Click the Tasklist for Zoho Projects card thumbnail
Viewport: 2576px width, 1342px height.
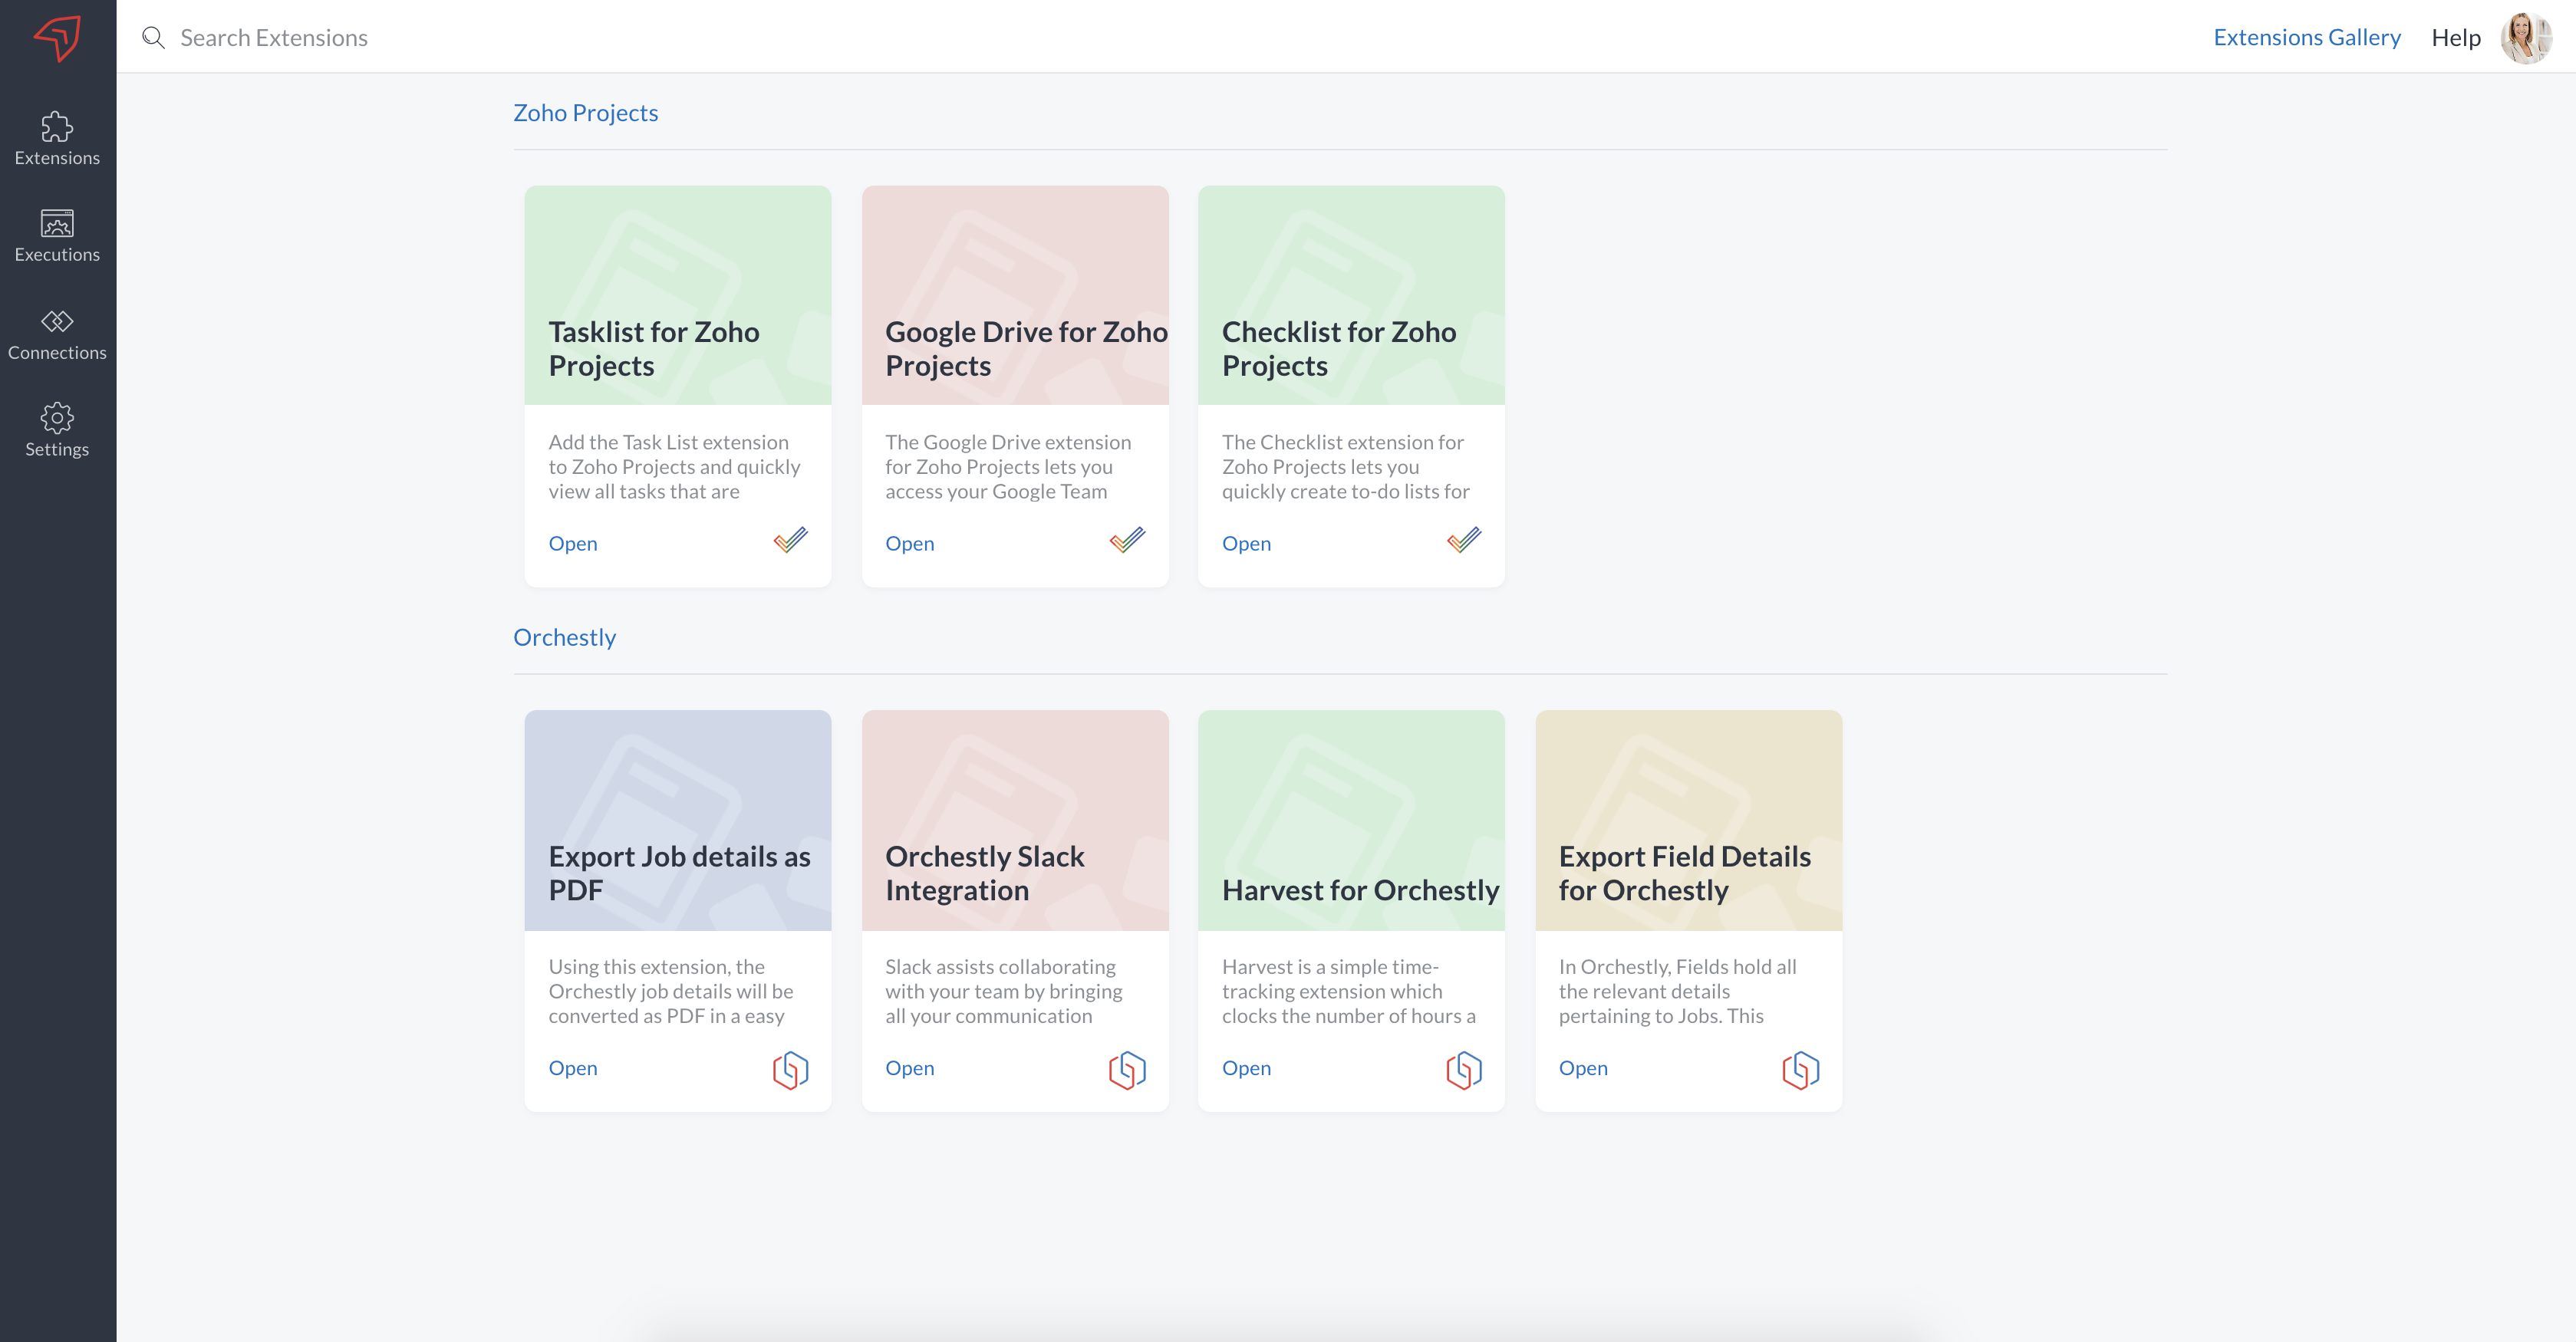point(677,295)
